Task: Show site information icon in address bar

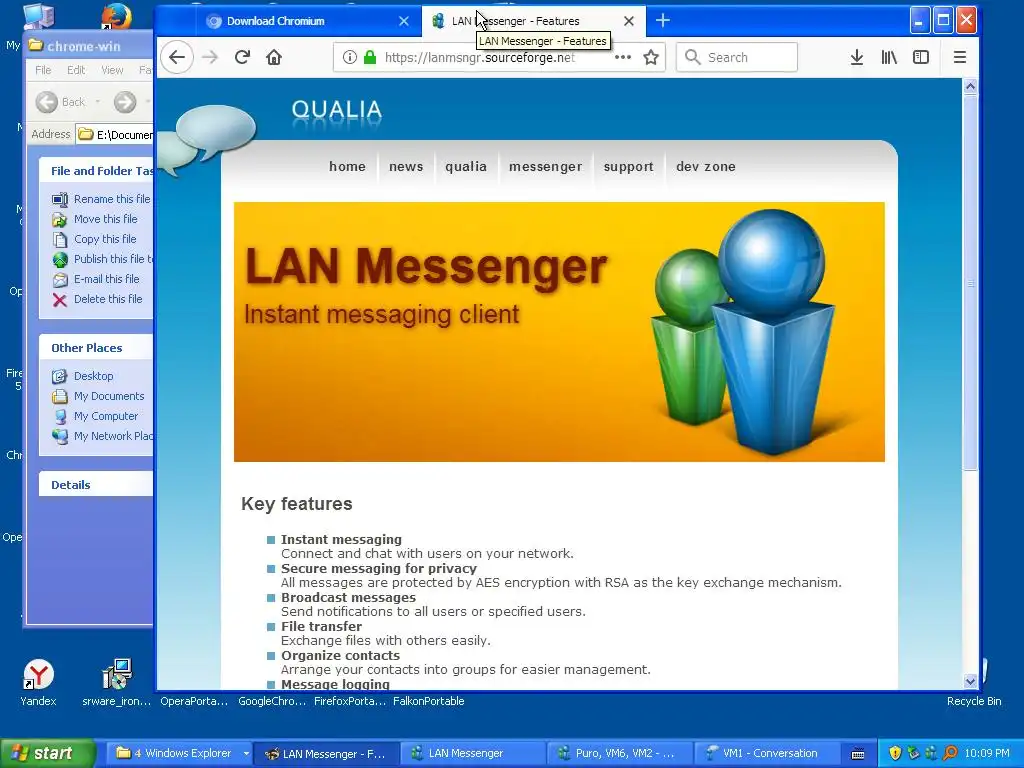Action: [350, 57]
